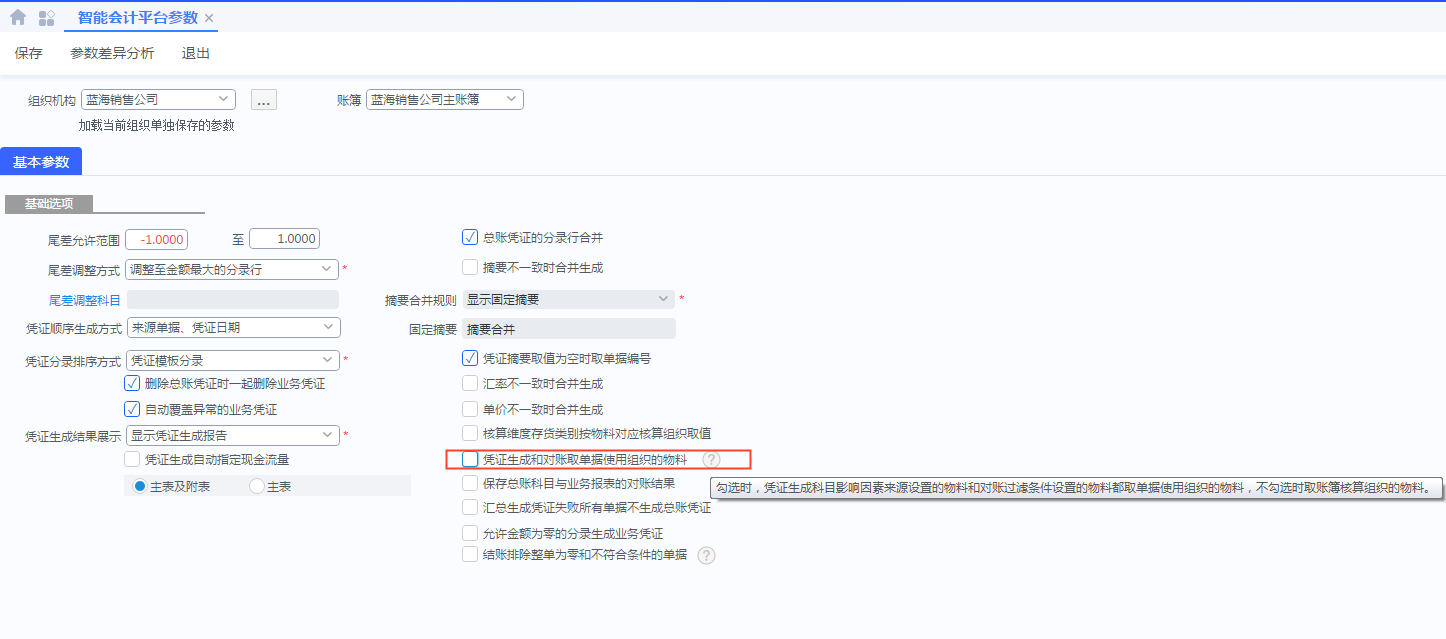Viewport: 1446px width, 639px height.
Task: Open the organization selector ellipsis button
Action: pyautogui.click(x=264, y=100)
